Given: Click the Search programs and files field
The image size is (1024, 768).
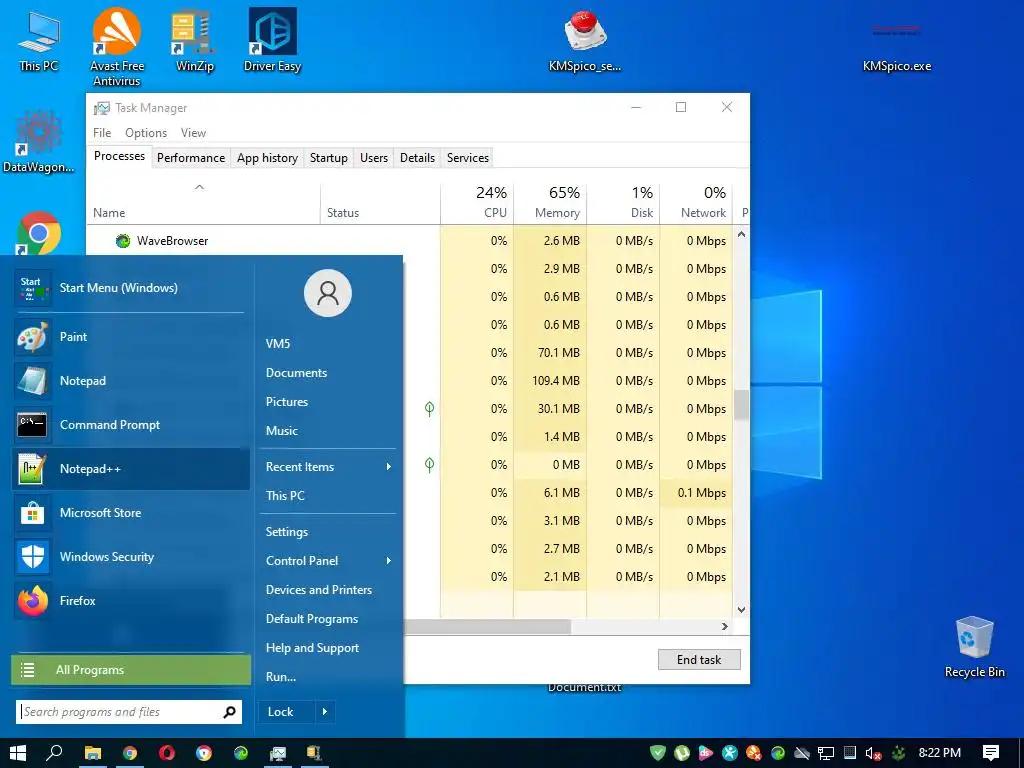Looking at the screenshot, I should (129, 712).
